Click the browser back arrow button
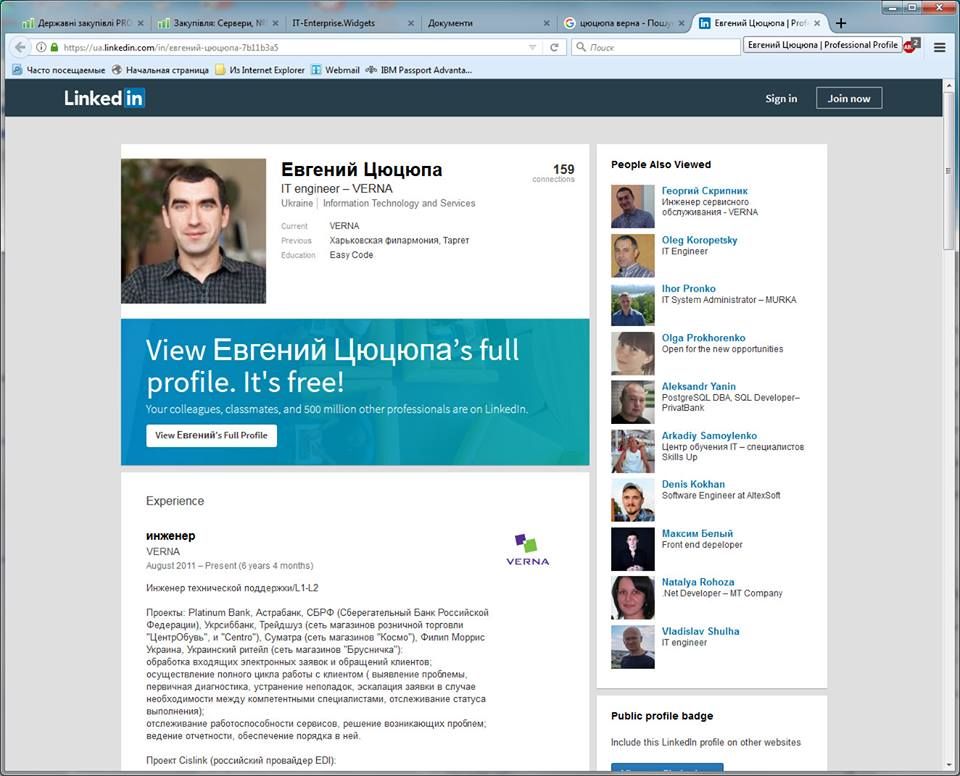The width and height of the screenshot is (960, 776). pos(20,47)
